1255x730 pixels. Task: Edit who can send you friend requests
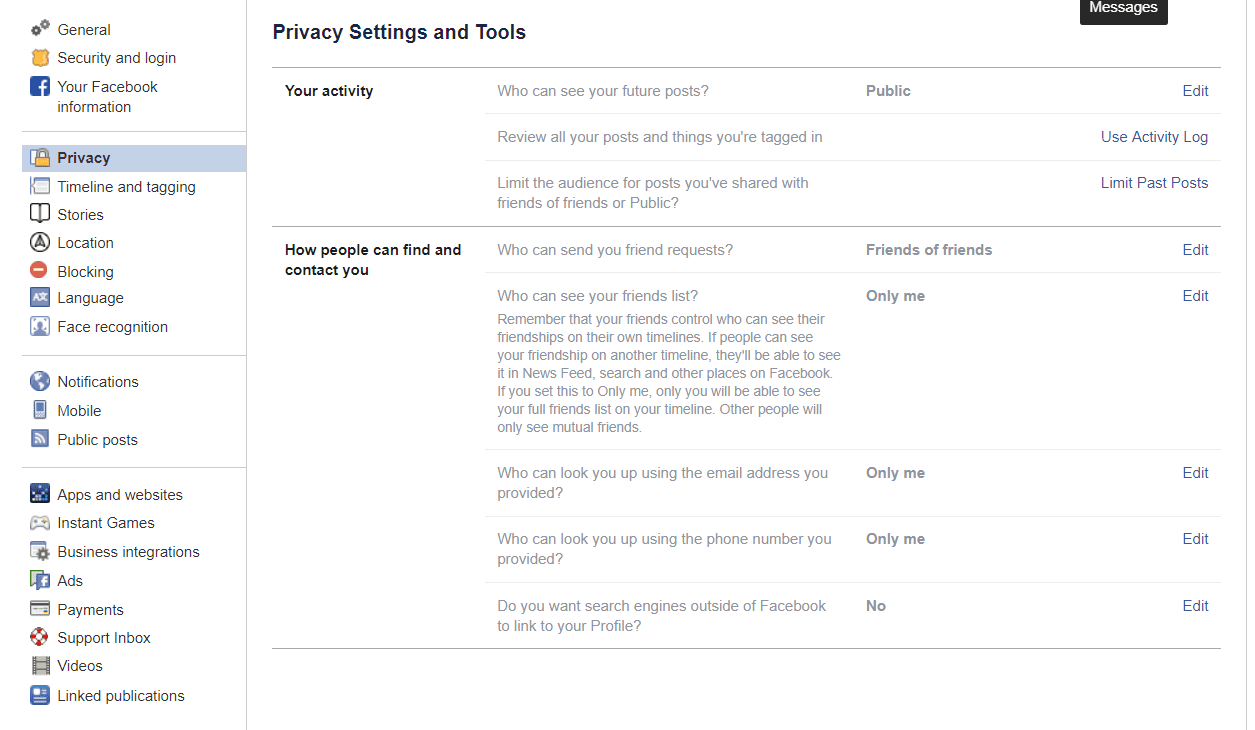[x=1195, y=250]
